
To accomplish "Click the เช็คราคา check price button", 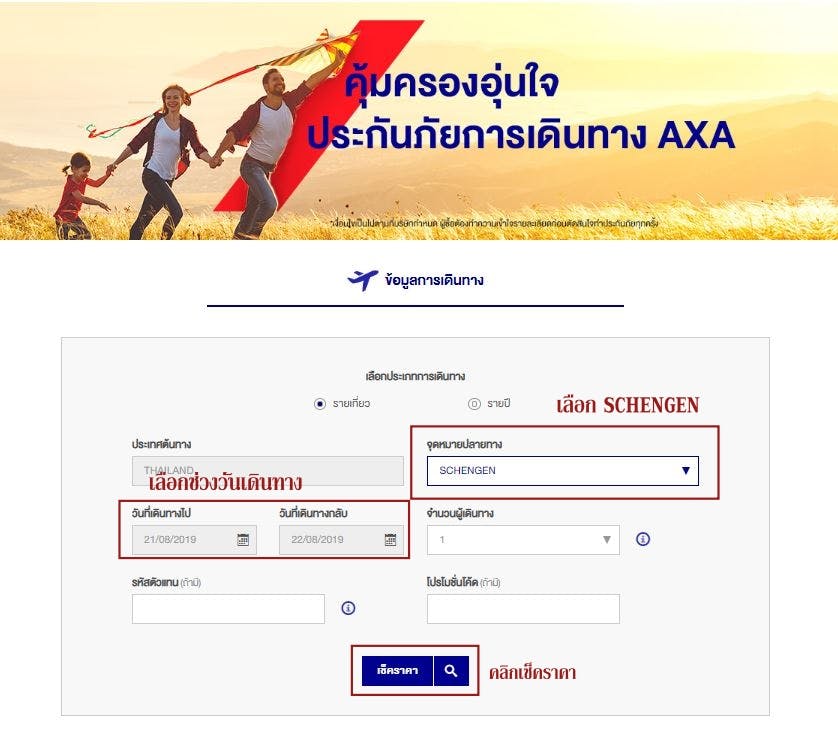I will (x=397, y=670).
